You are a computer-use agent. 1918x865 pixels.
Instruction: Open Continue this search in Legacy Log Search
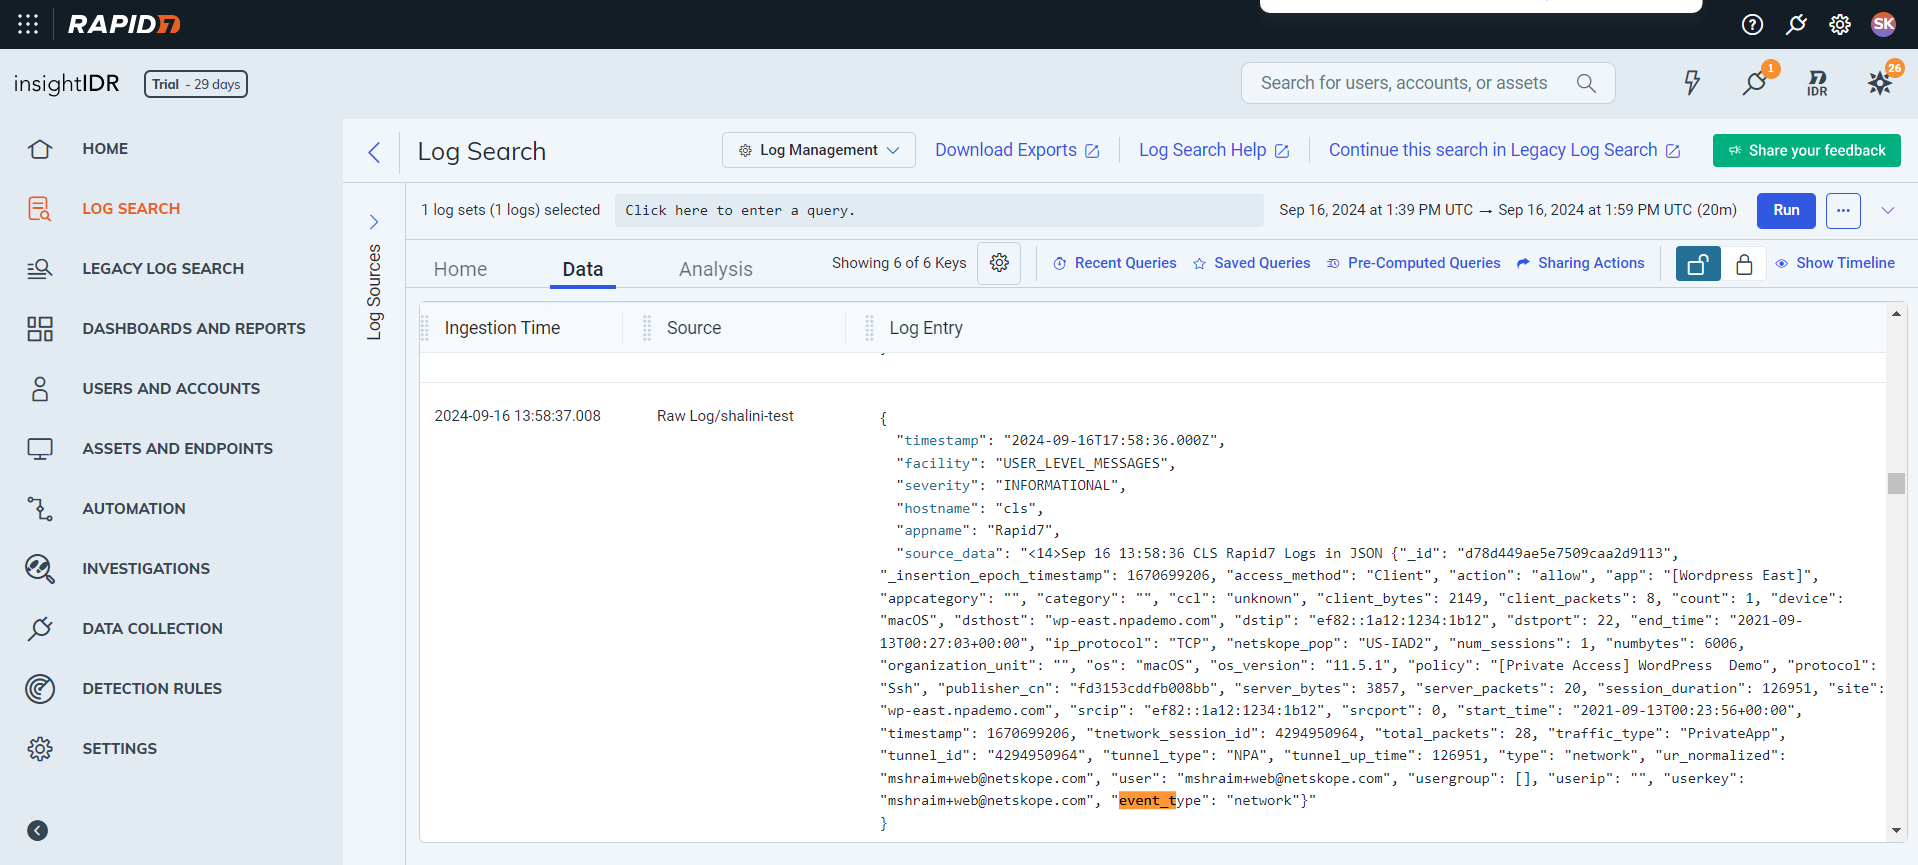point(1504,150)
